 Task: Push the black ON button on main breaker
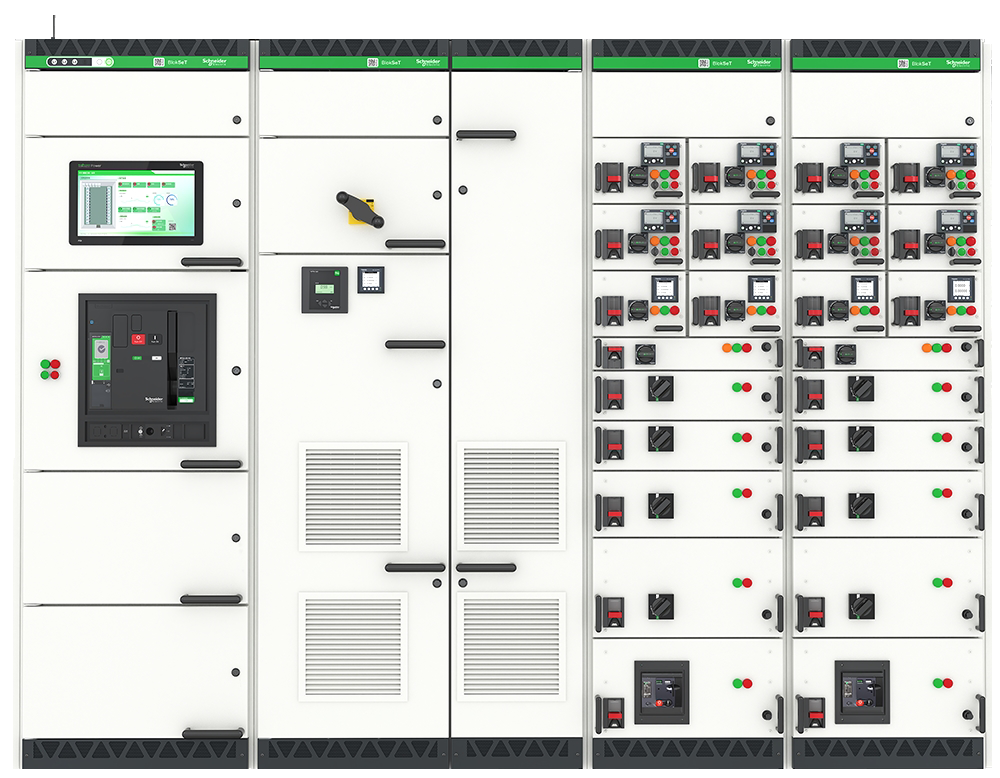[156, 339]
